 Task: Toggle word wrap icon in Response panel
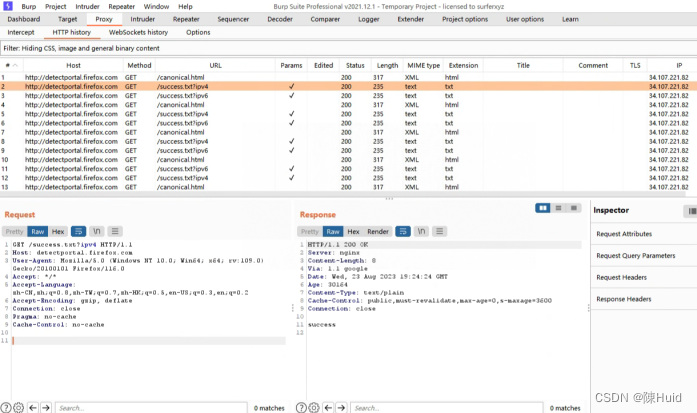[403, 231]
